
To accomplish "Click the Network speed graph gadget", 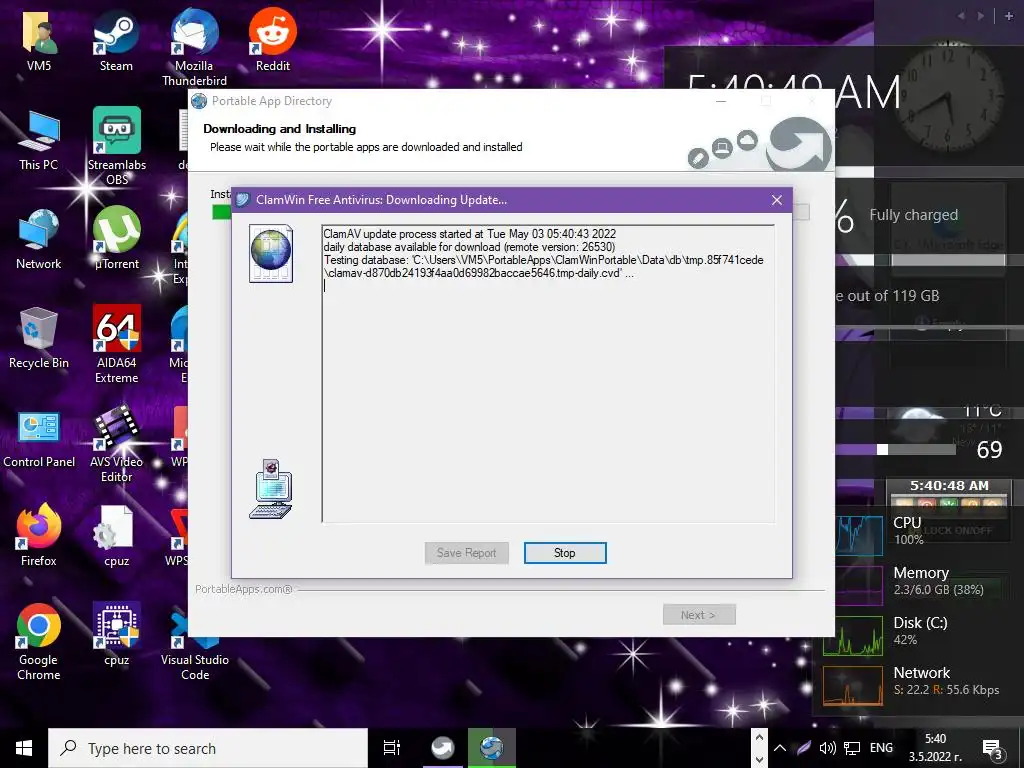I will click(x=853, y=686).
